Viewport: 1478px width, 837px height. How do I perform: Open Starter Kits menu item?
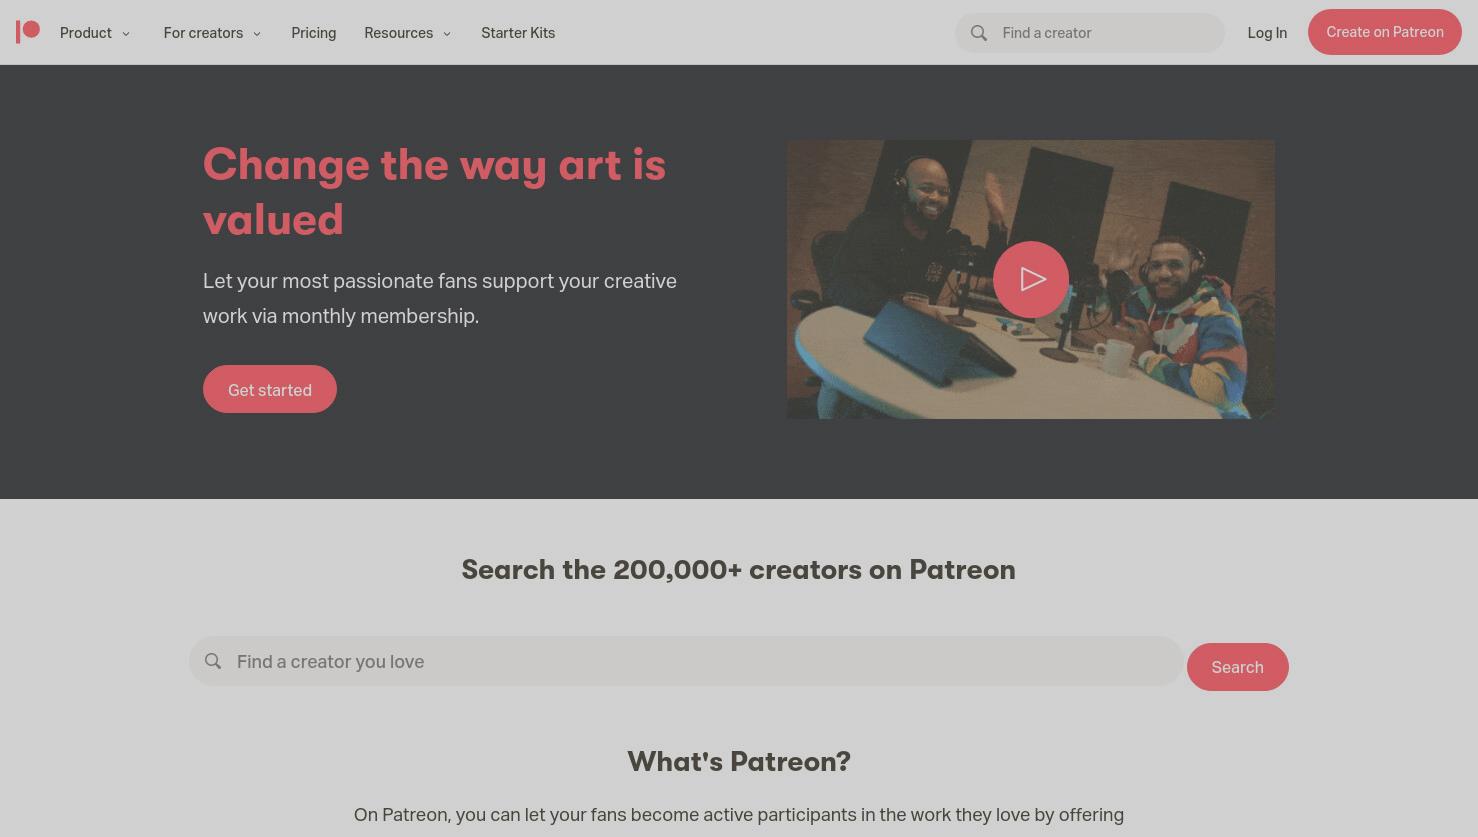[518, 33]
